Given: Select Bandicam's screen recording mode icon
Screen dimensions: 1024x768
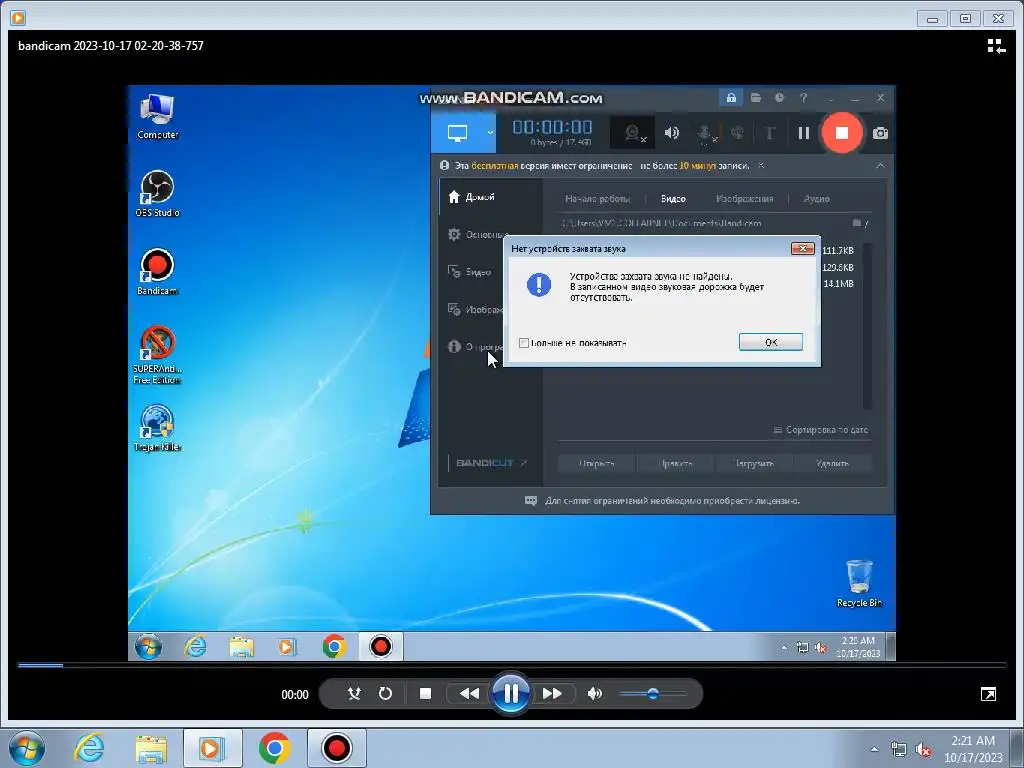Looking at the screenshot, I should (x=457, y=133).
